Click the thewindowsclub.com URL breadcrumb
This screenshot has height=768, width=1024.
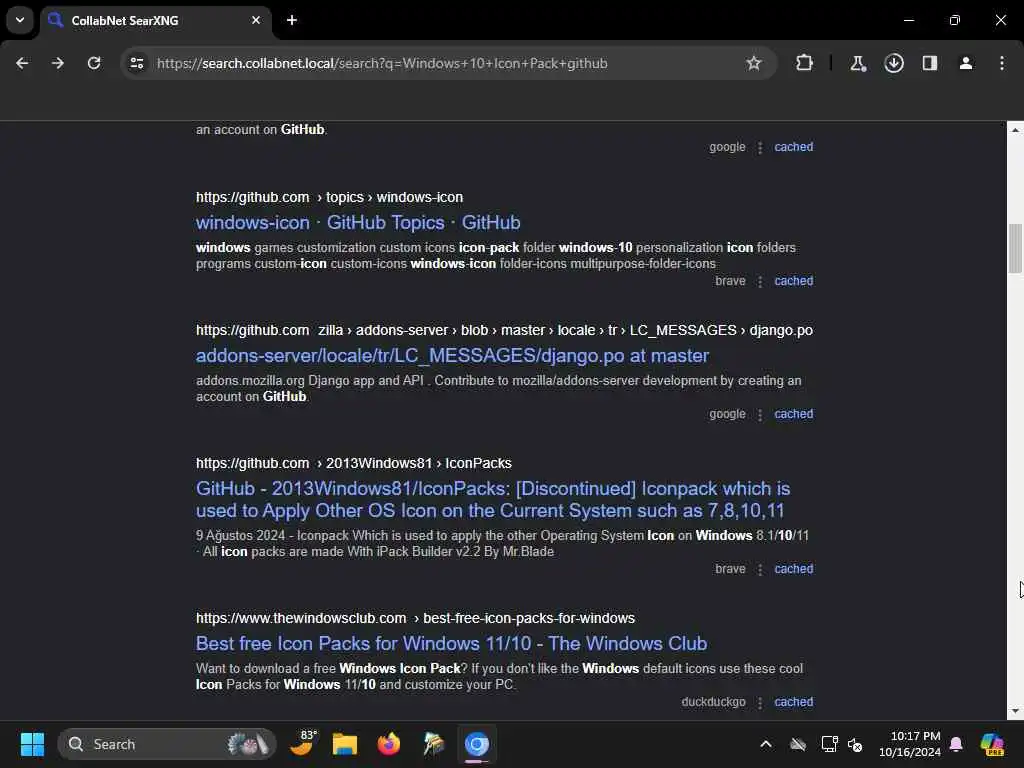click(415, 618)
